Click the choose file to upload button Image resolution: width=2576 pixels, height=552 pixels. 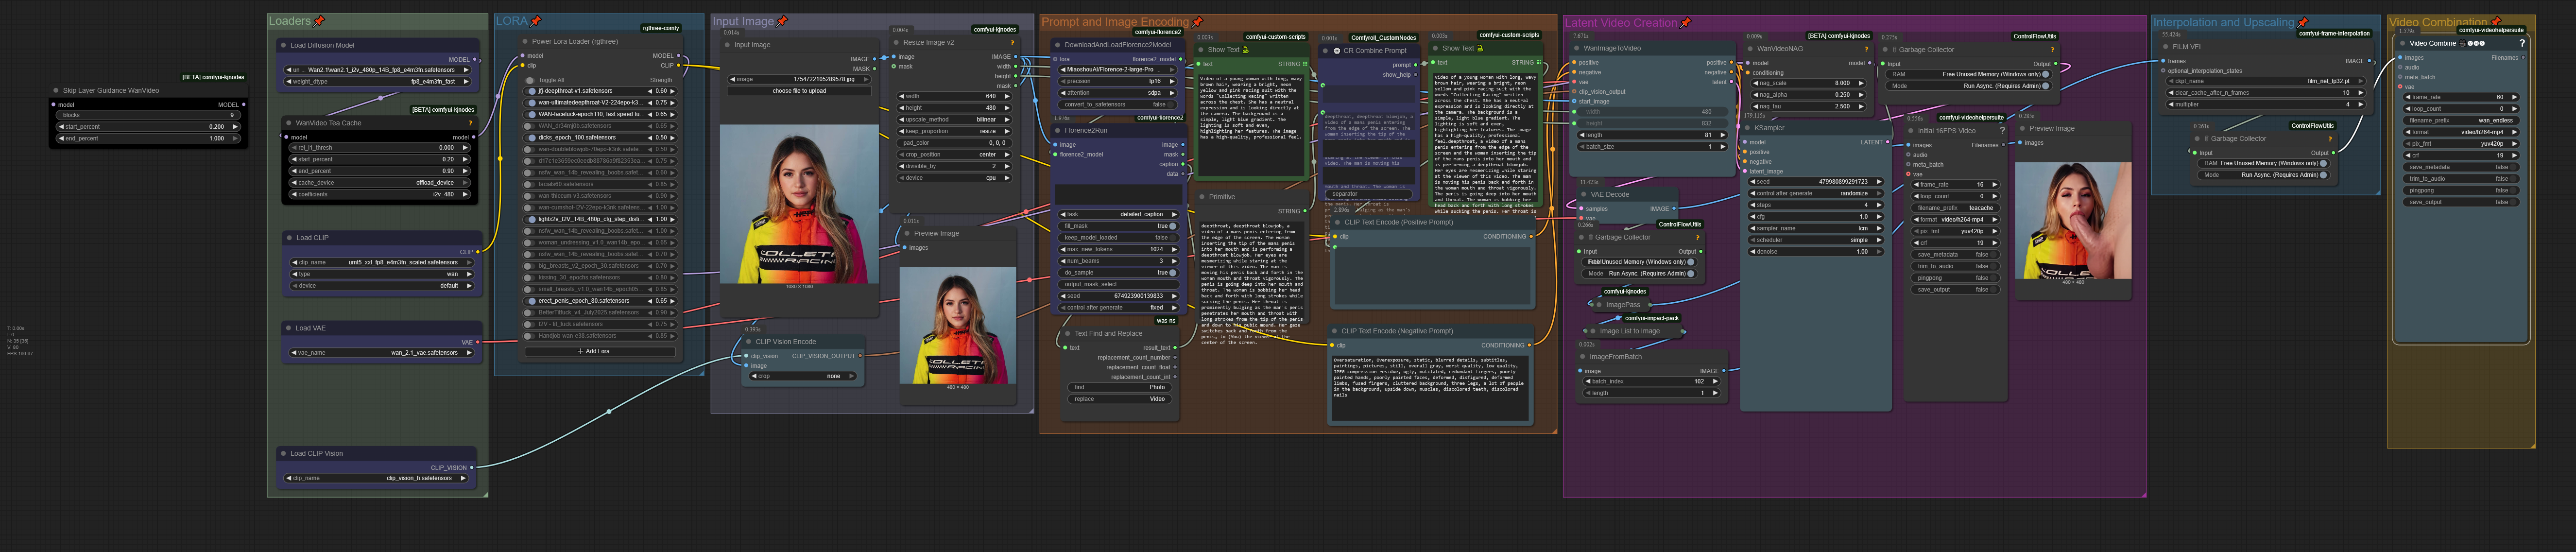click(799, 91)
